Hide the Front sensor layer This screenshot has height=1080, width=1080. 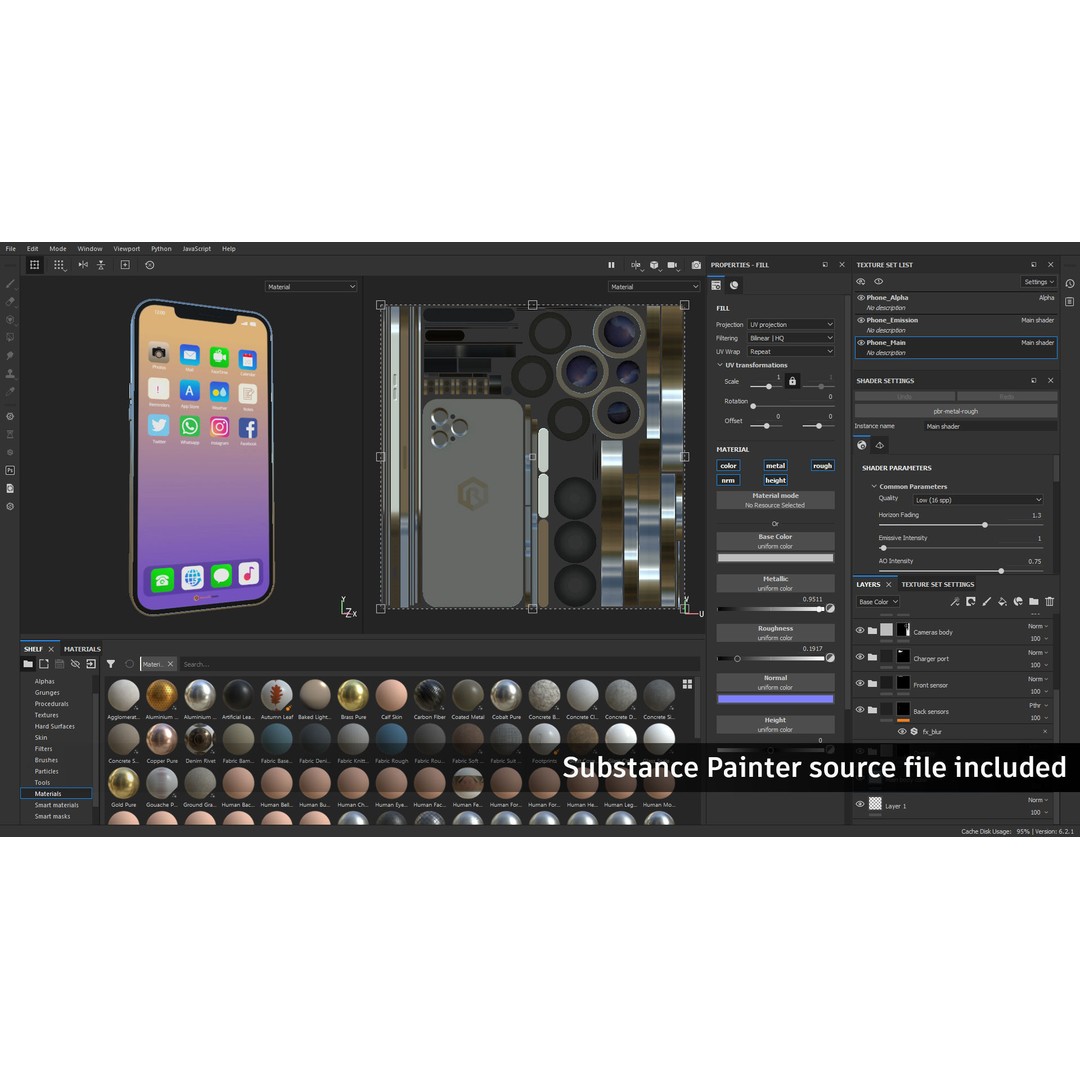coord(860,683)
